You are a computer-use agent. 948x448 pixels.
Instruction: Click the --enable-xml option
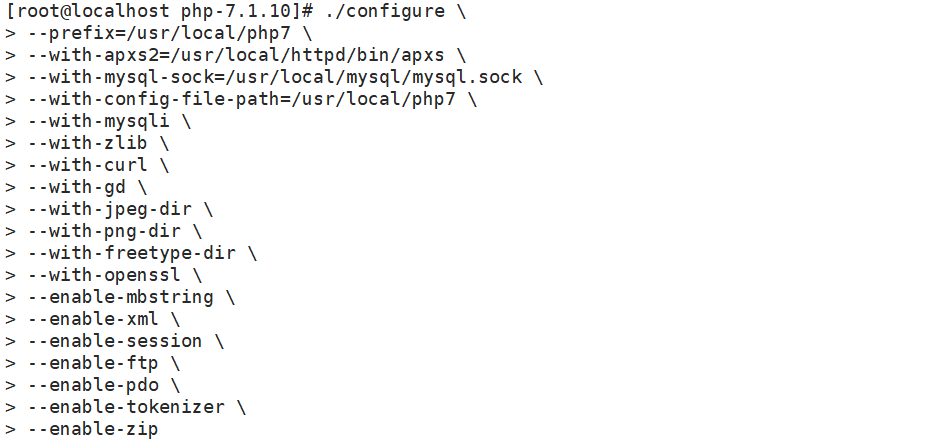pos(92,319)
